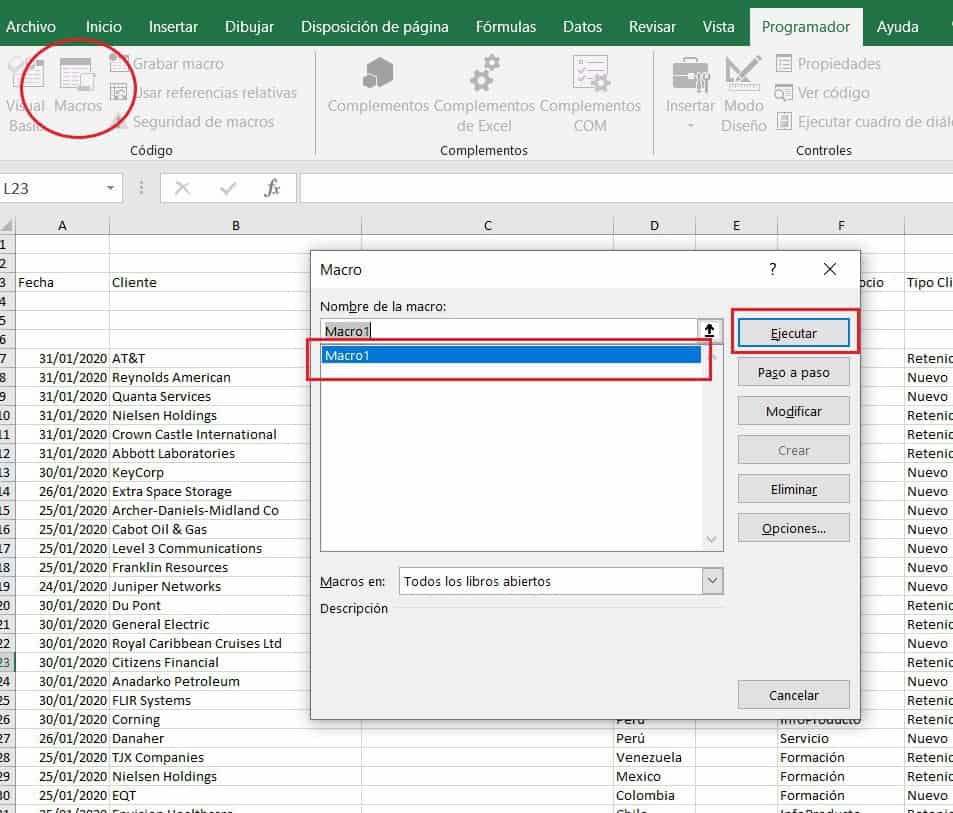Select column B header
Viewport: 953px width, 813px height.
point(236,226)
